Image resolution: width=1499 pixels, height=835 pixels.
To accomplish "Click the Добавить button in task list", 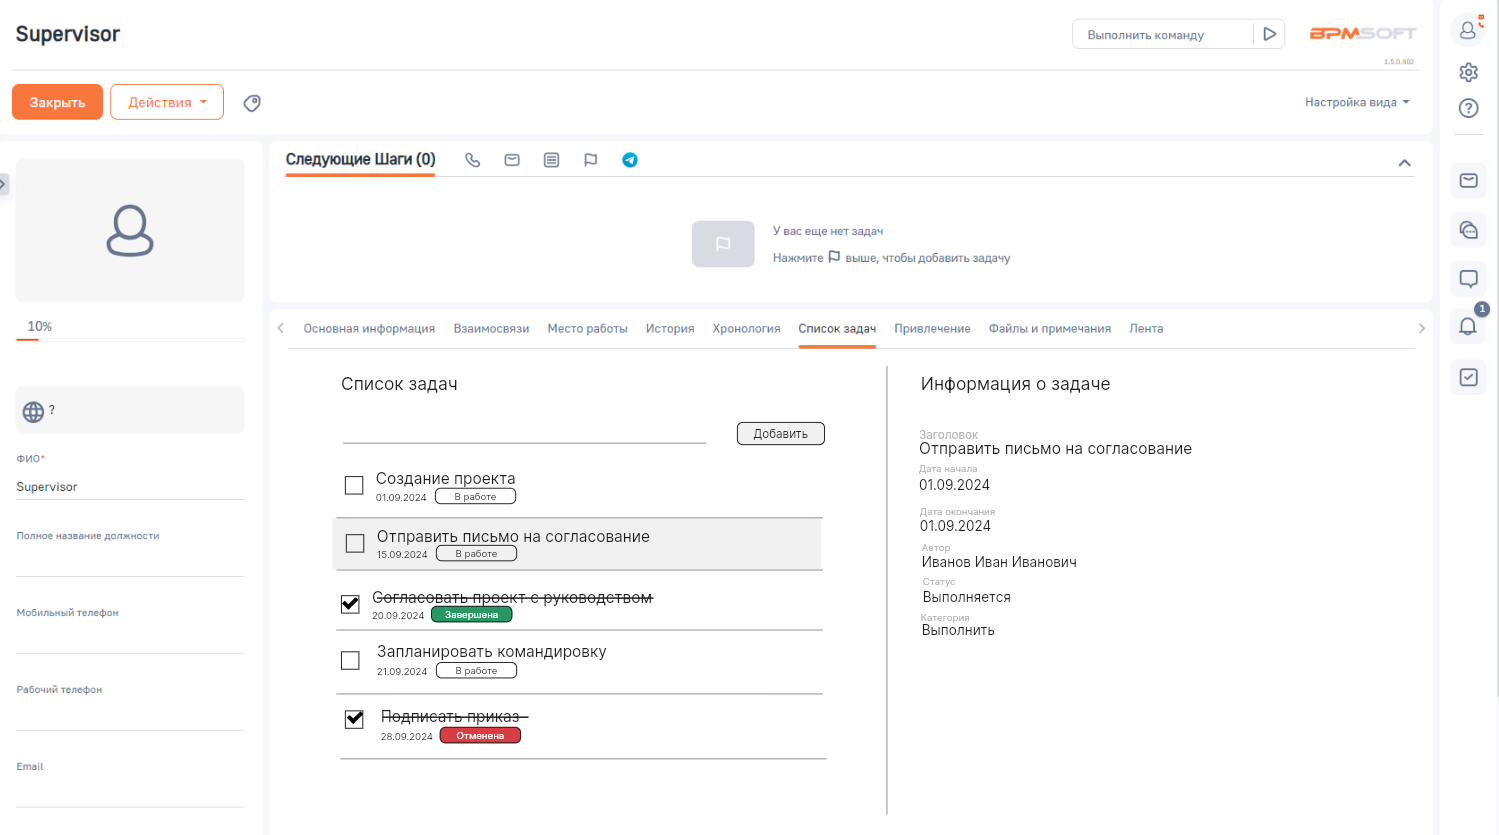I will point(780,434).
